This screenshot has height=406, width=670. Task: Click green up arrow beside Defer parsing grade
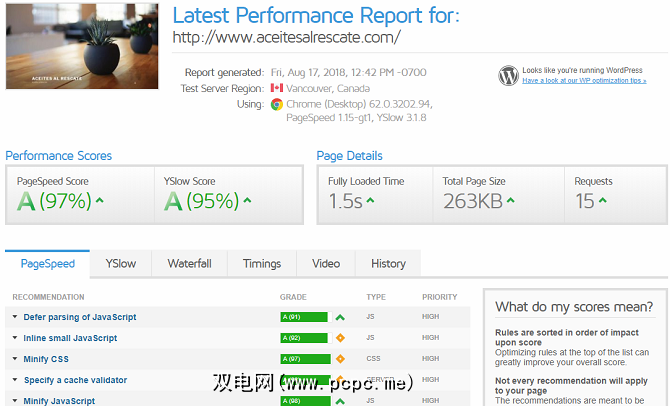[x=340, y=317]
